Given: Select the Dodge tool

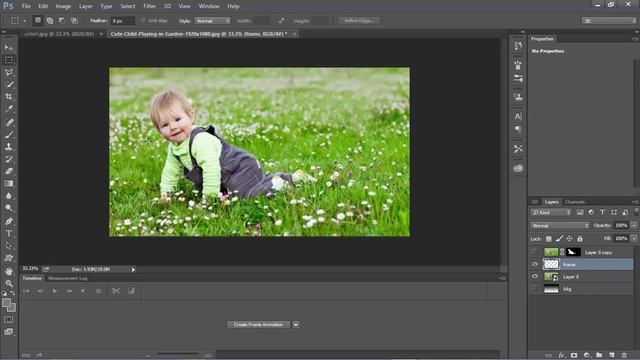Looking at the screenshot, I should point(9,208).
